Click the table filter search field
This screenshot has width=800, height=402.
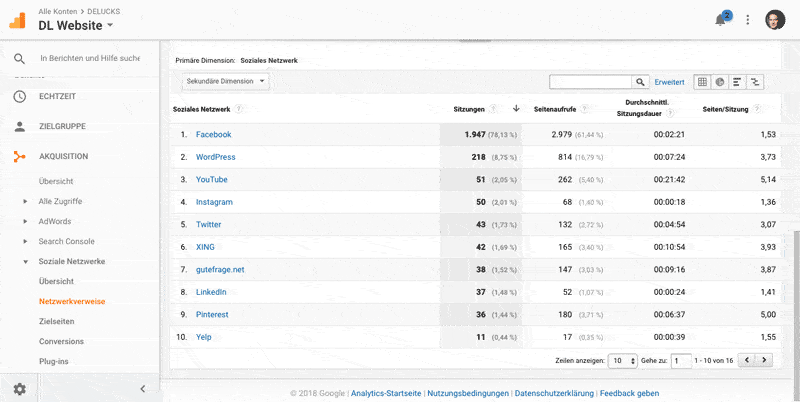[x=591, y=82]
